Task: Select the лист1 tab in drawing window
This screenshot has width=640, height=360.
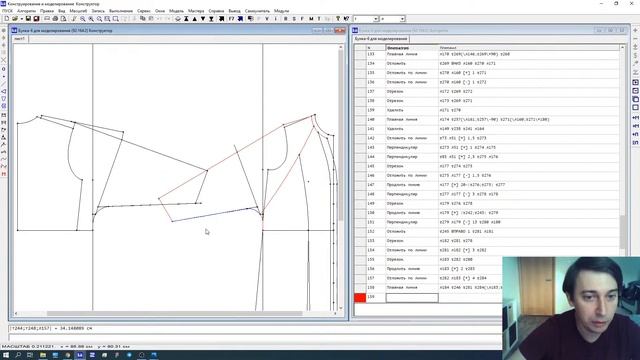Action: point(20,39)
